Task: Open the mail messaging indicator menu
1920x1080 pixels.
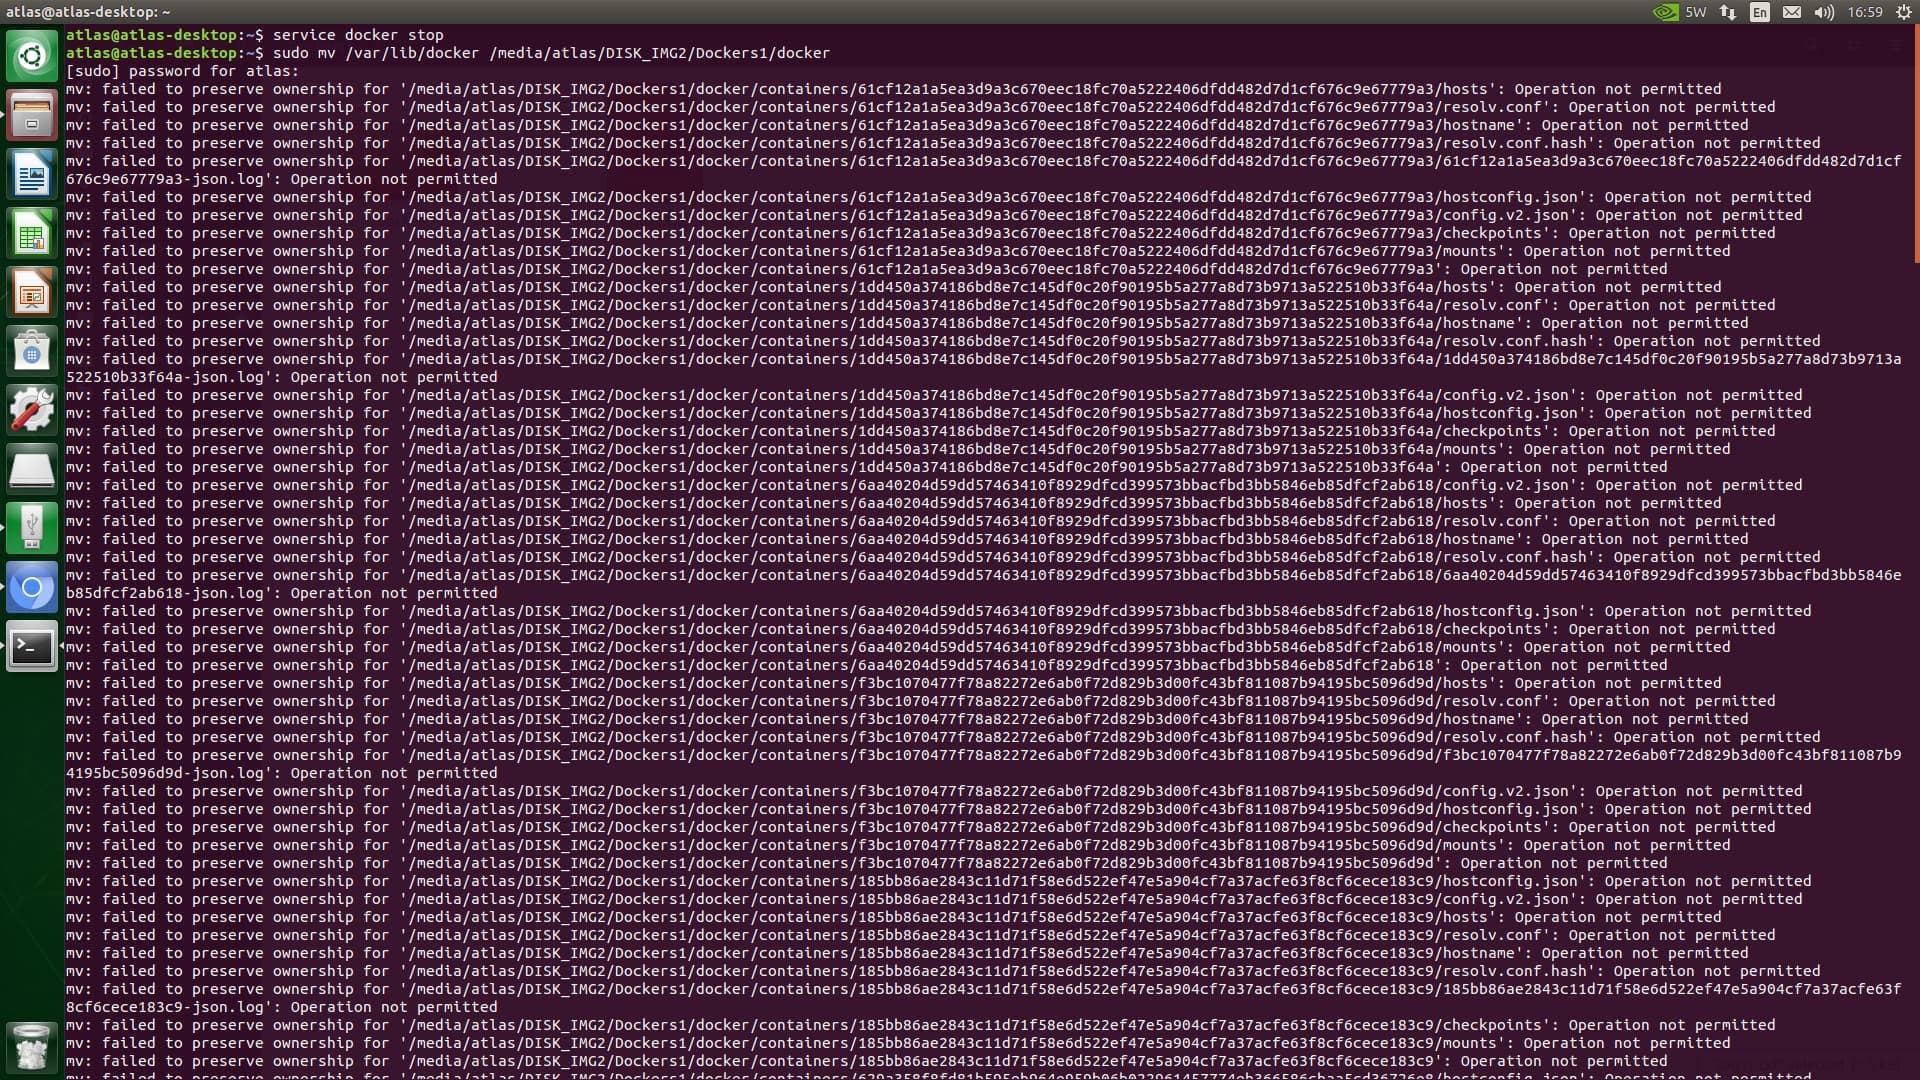Action: [1792, 12]
